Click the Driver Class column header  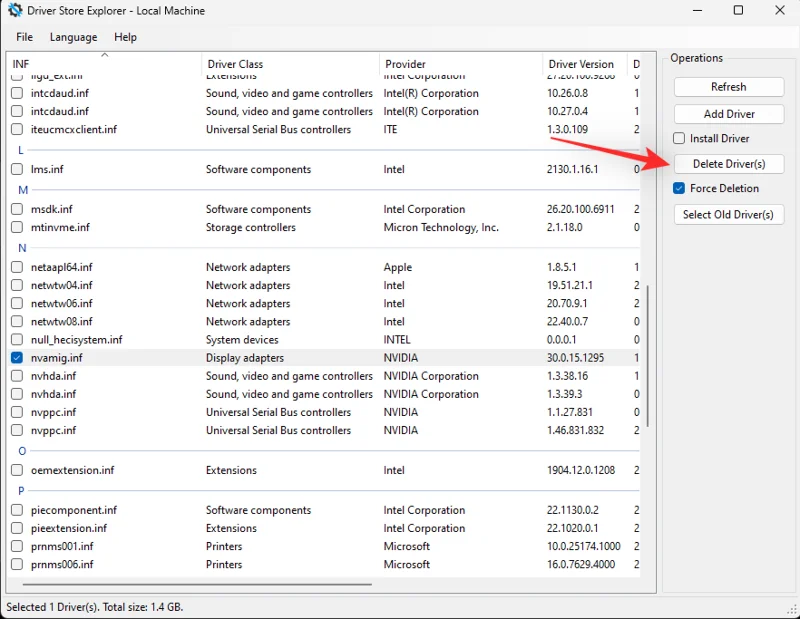pyautogui.click(x=235, y=63)
